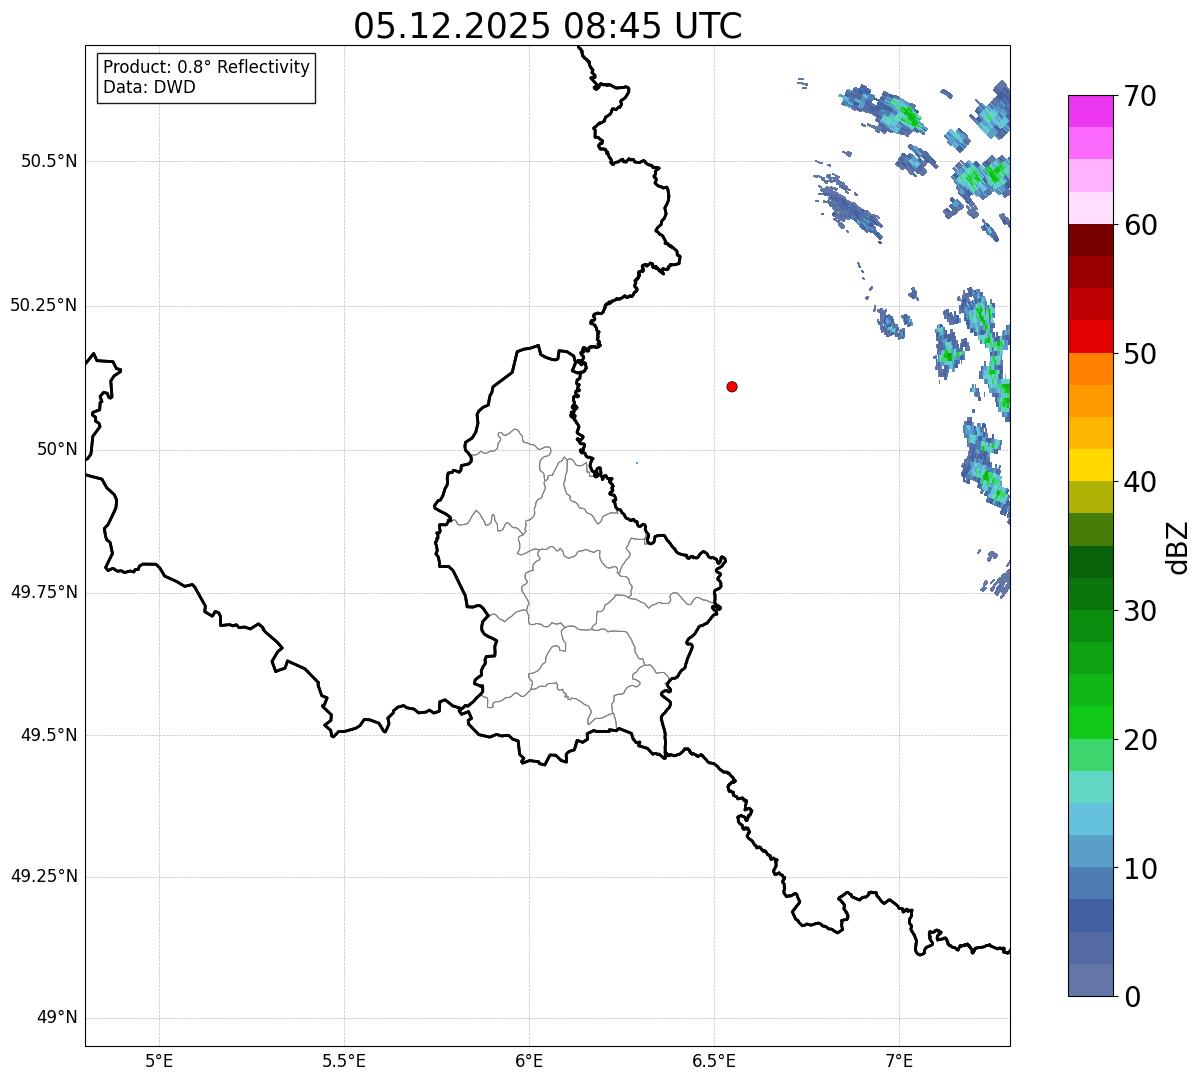Click the bright green swatch just above 20
Screen dimensions: 1202x1081
[x=1090, y=722]
